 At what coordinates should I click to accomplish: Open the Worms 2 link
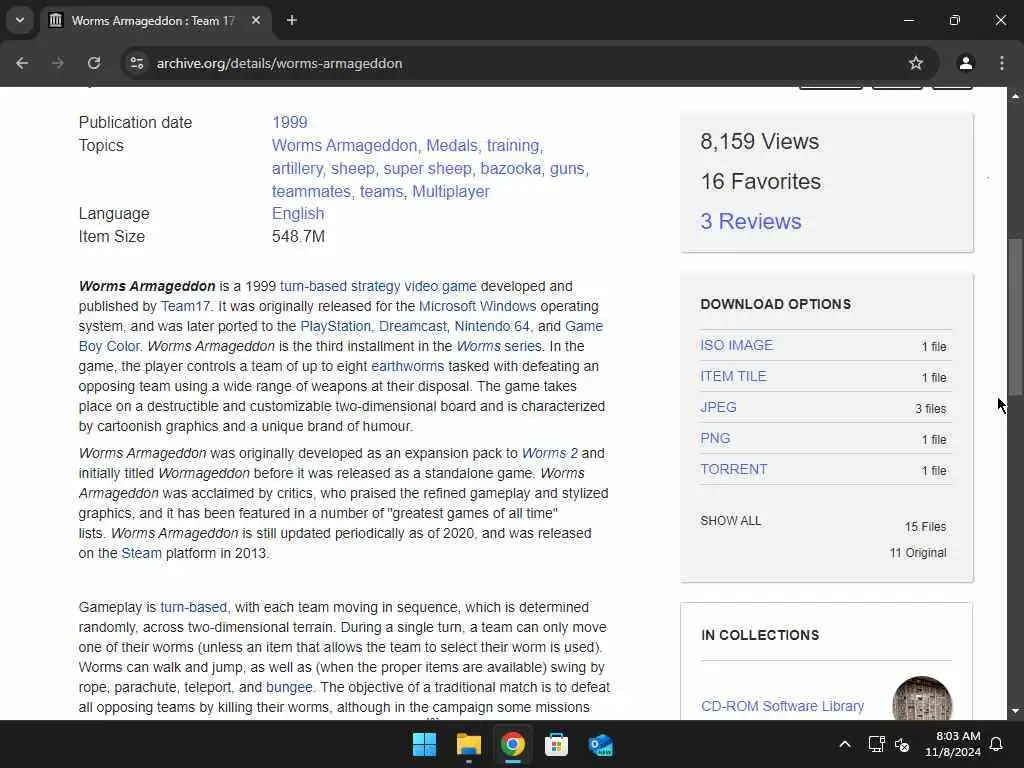549,453
